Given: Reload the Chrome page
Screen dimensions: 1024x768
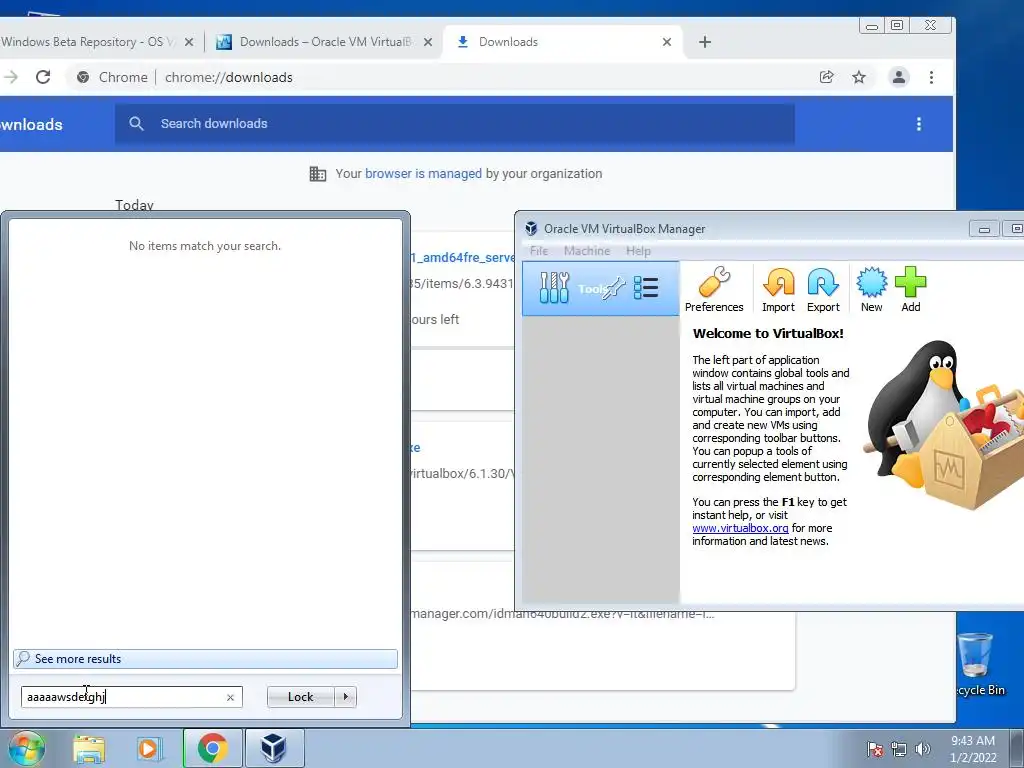Looking at the screenshot, I should pyautogui.click(x=43, y=77).
